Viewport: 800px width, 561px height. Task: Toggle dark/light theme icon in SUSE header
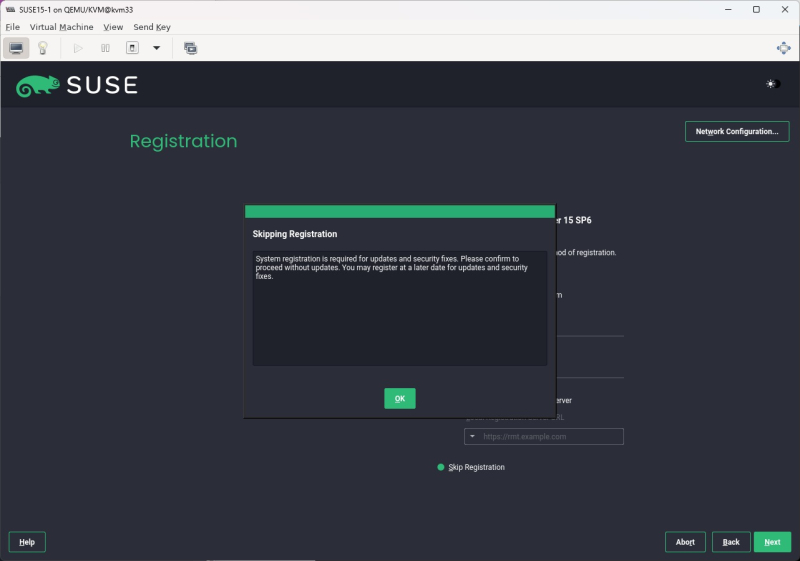[773, 84]
